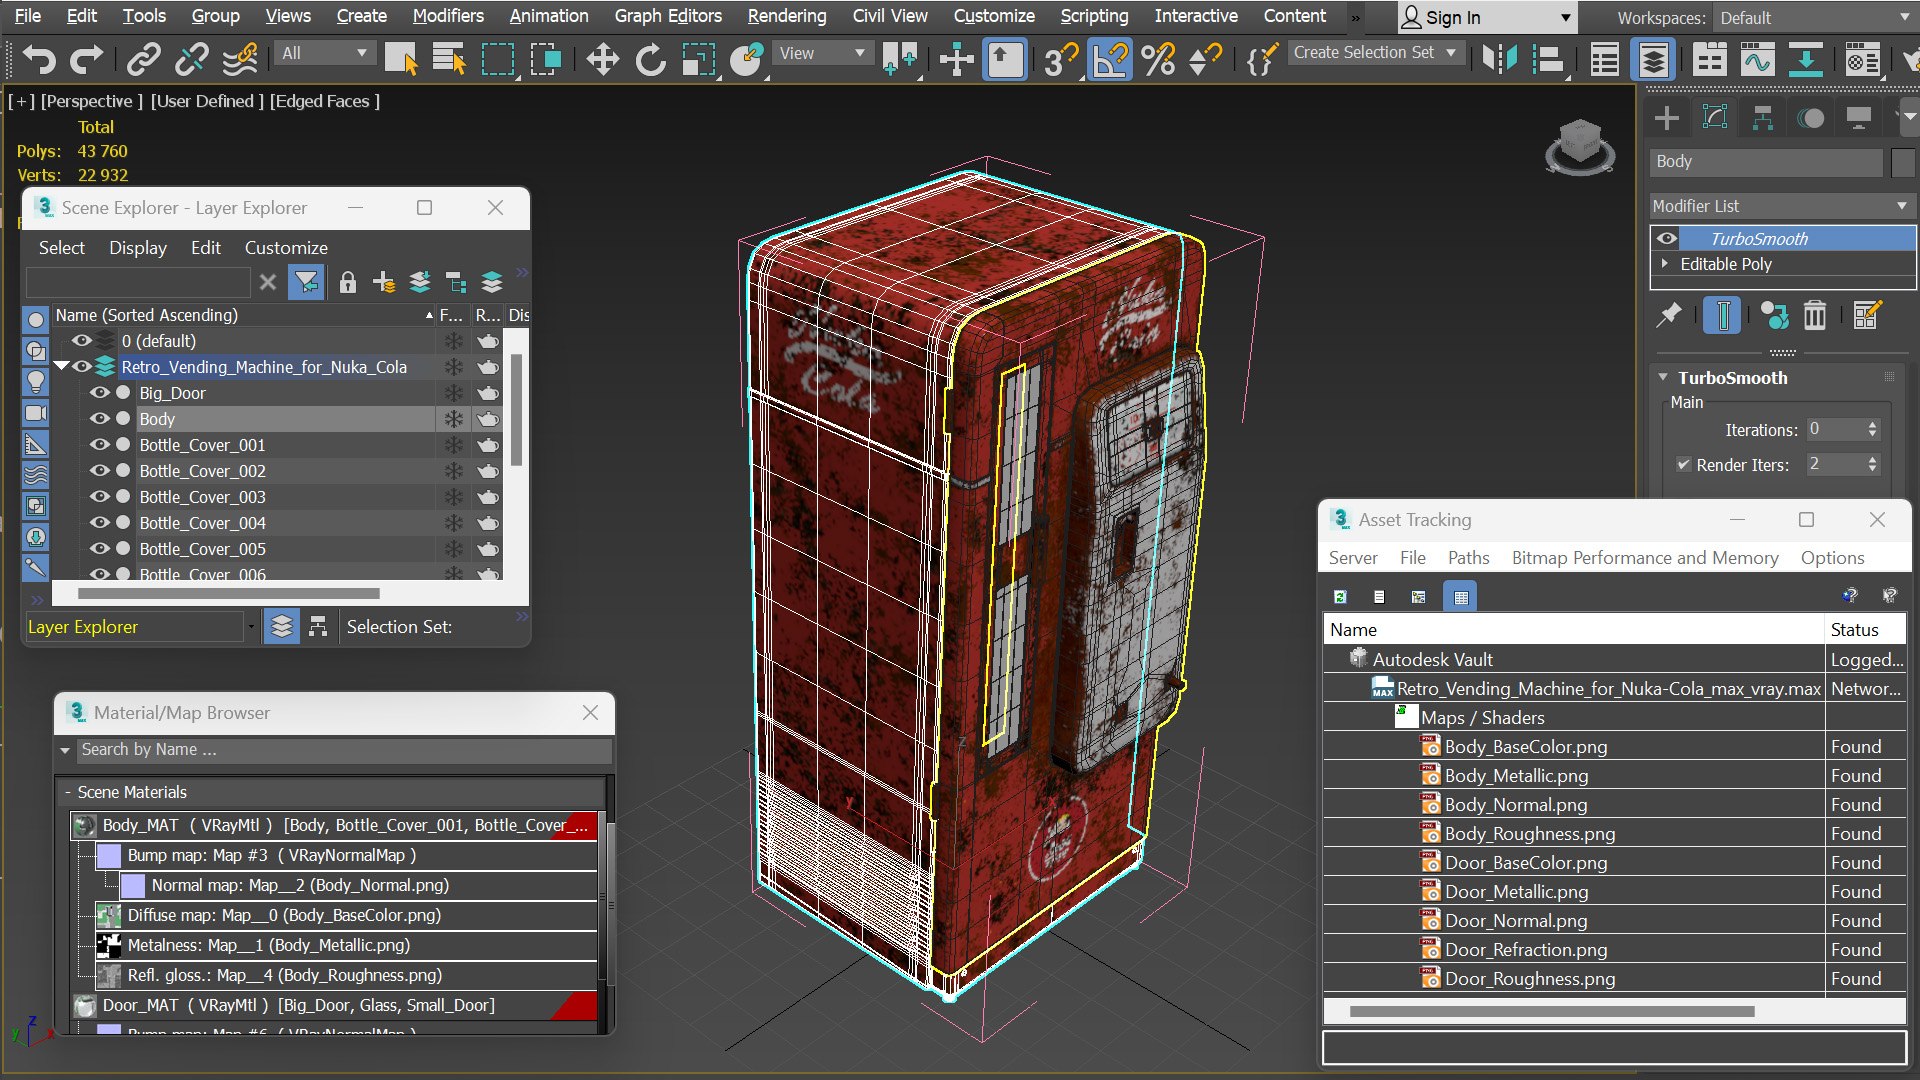The width and height of the screenshot is (1920, 1080).
Task: Click Pin Stack icon under modifier stack
Action: (x=1669, y=316)
